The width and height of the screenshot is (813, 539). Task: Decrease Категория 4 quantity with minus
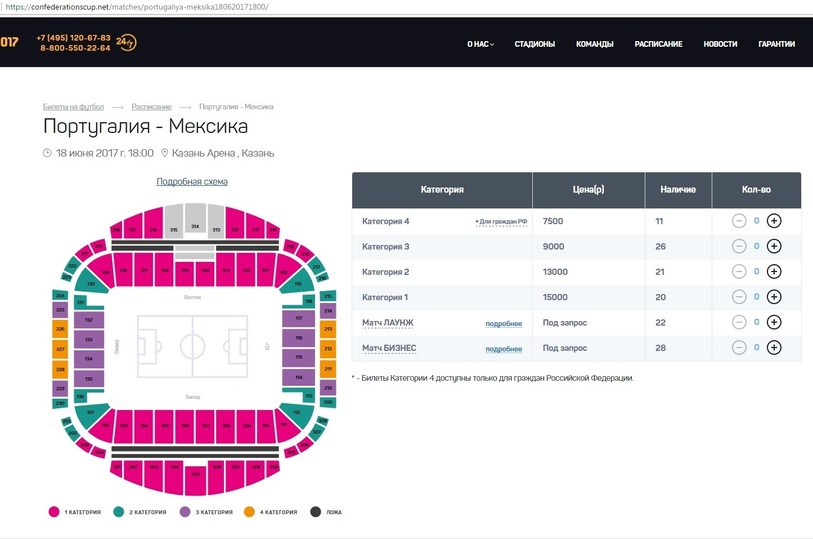point(739,221)
